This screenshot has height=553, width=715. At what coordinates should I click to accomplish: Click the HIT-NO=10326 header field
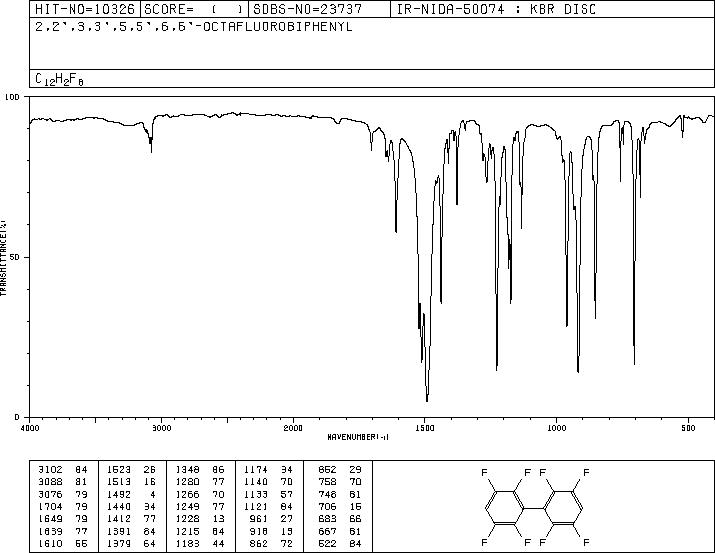[85, 9]
